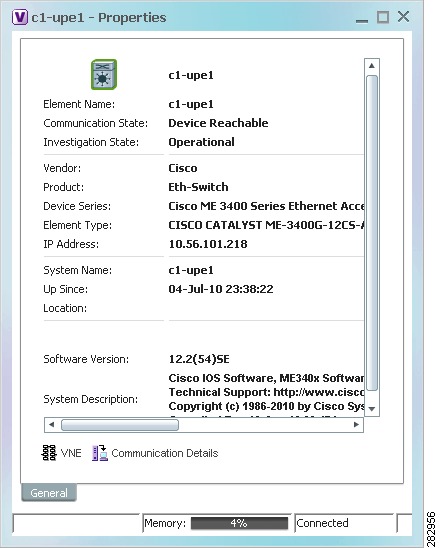Click the 'Operational' investigation state value
The height and width of the screenshot is (548, 442).
pyautogui.click(x=202, y=142)
